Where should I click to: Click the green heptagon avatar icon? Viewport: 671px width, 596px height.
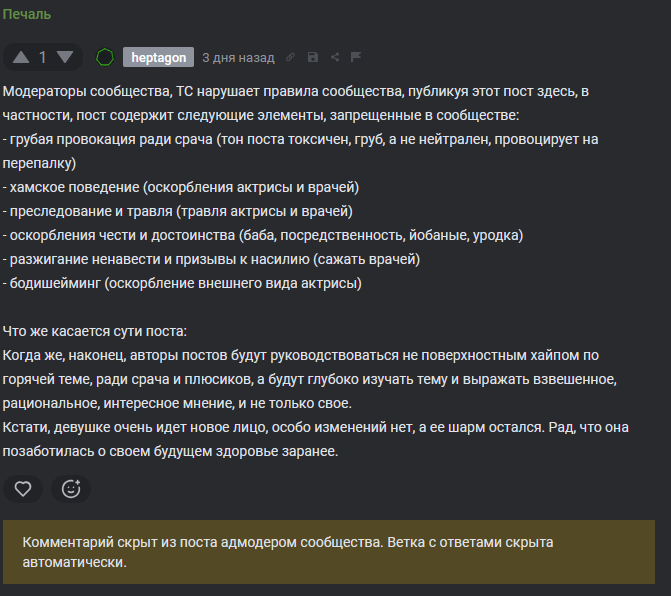point(105,57)
